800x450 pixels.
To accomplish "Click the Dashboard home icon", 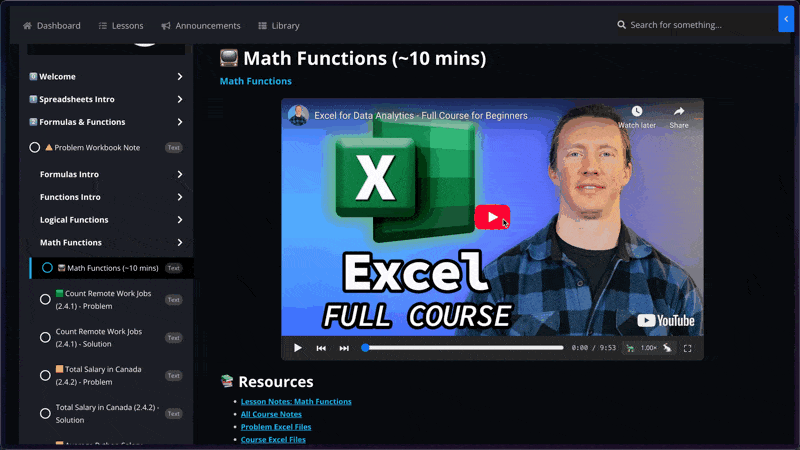I will [x=28, y=26].
